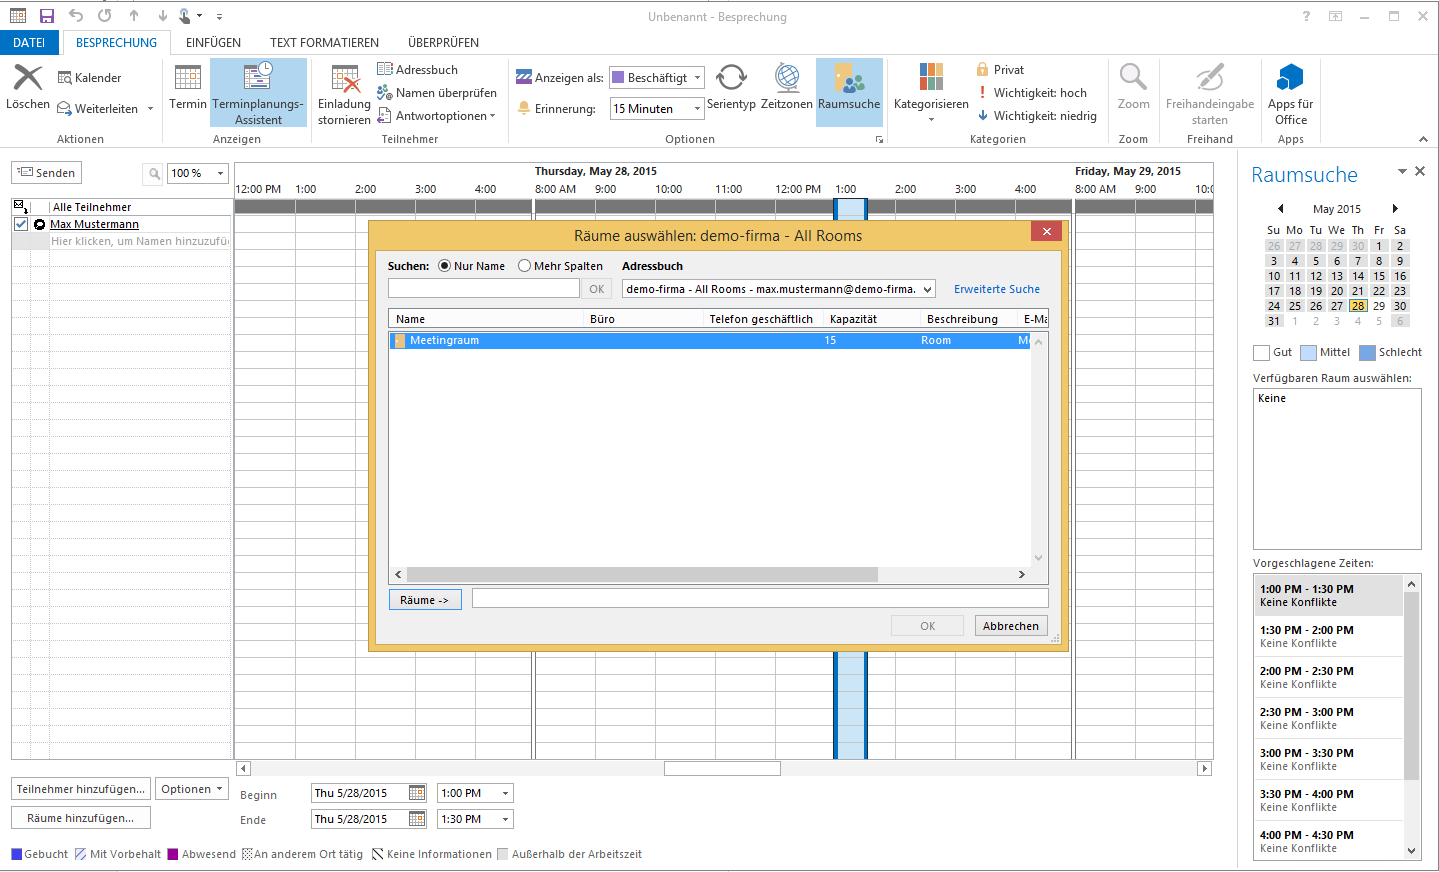Select the Meetingraum row

(709, 341)
